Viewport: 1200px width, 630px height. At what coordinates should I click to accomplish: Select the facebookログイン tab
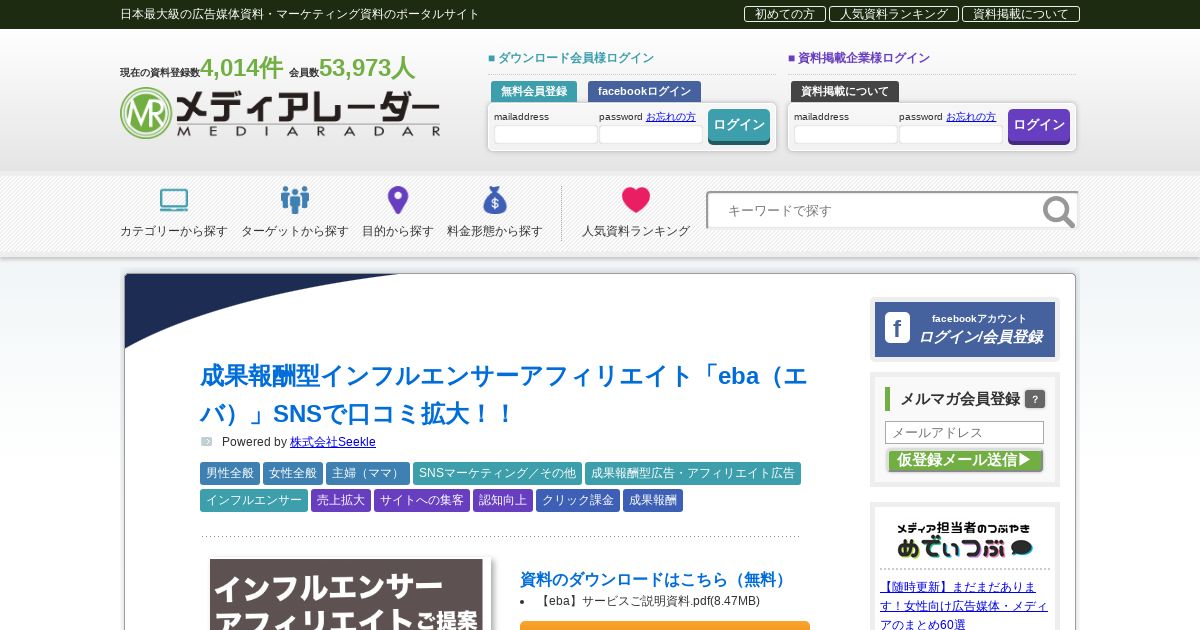644,91
